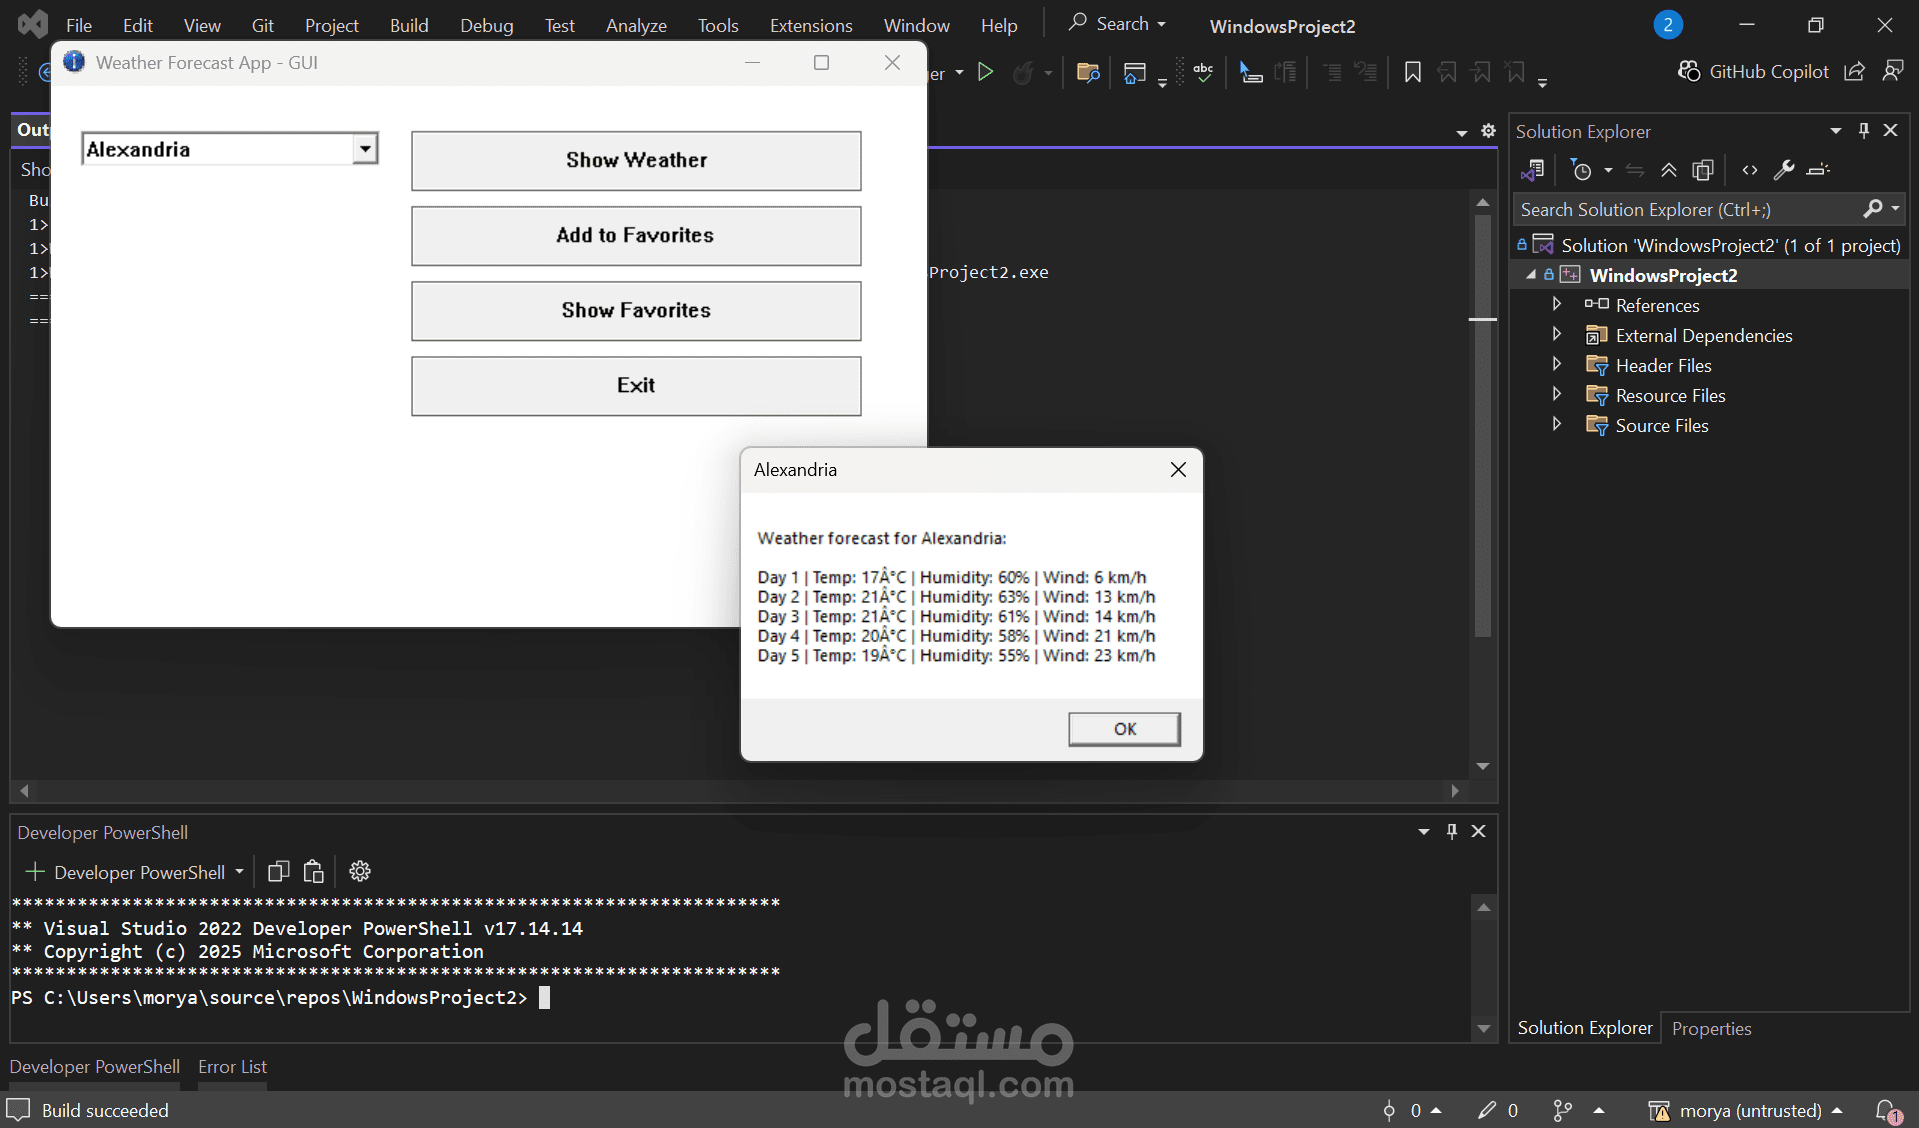The width and height of the screenshot is (1919, 1128).
Task: Open the Output window dropdown arrow beside the gear
Action: point(1462,132)
